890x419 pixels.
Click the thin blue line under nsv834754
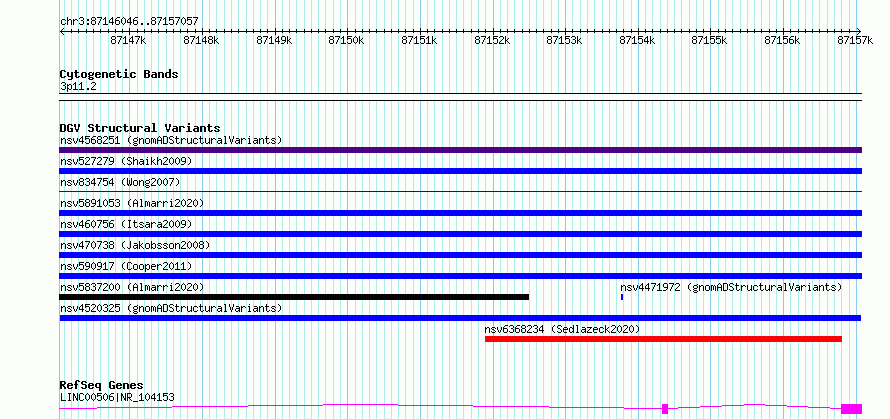(x=460, y=192)
